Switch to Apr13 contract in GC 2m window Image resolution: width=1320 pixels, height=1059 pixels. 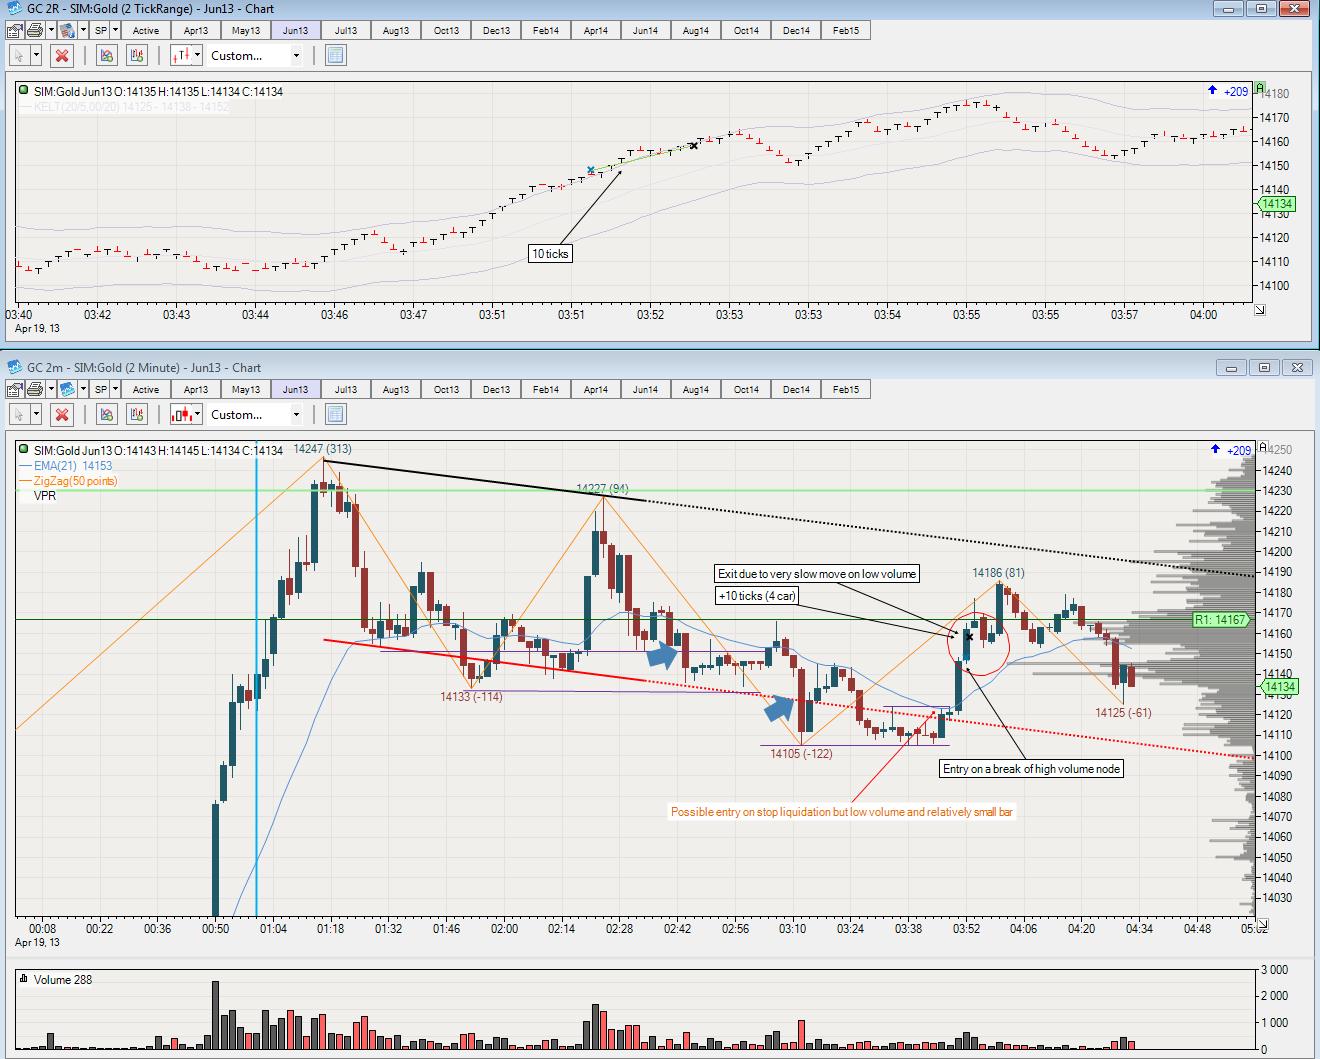click(x=196, y=389)
